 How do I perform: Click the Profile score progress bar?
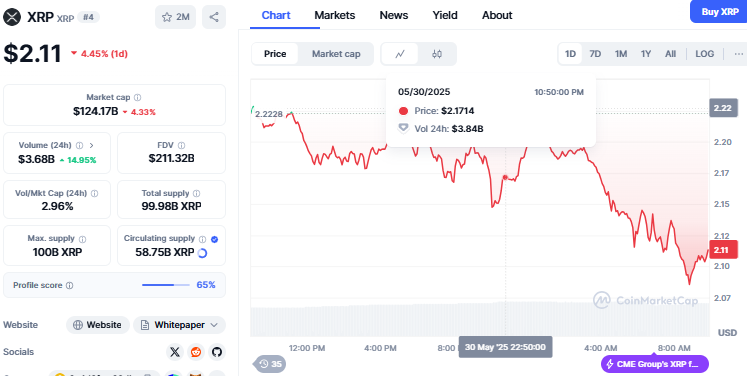166,285
